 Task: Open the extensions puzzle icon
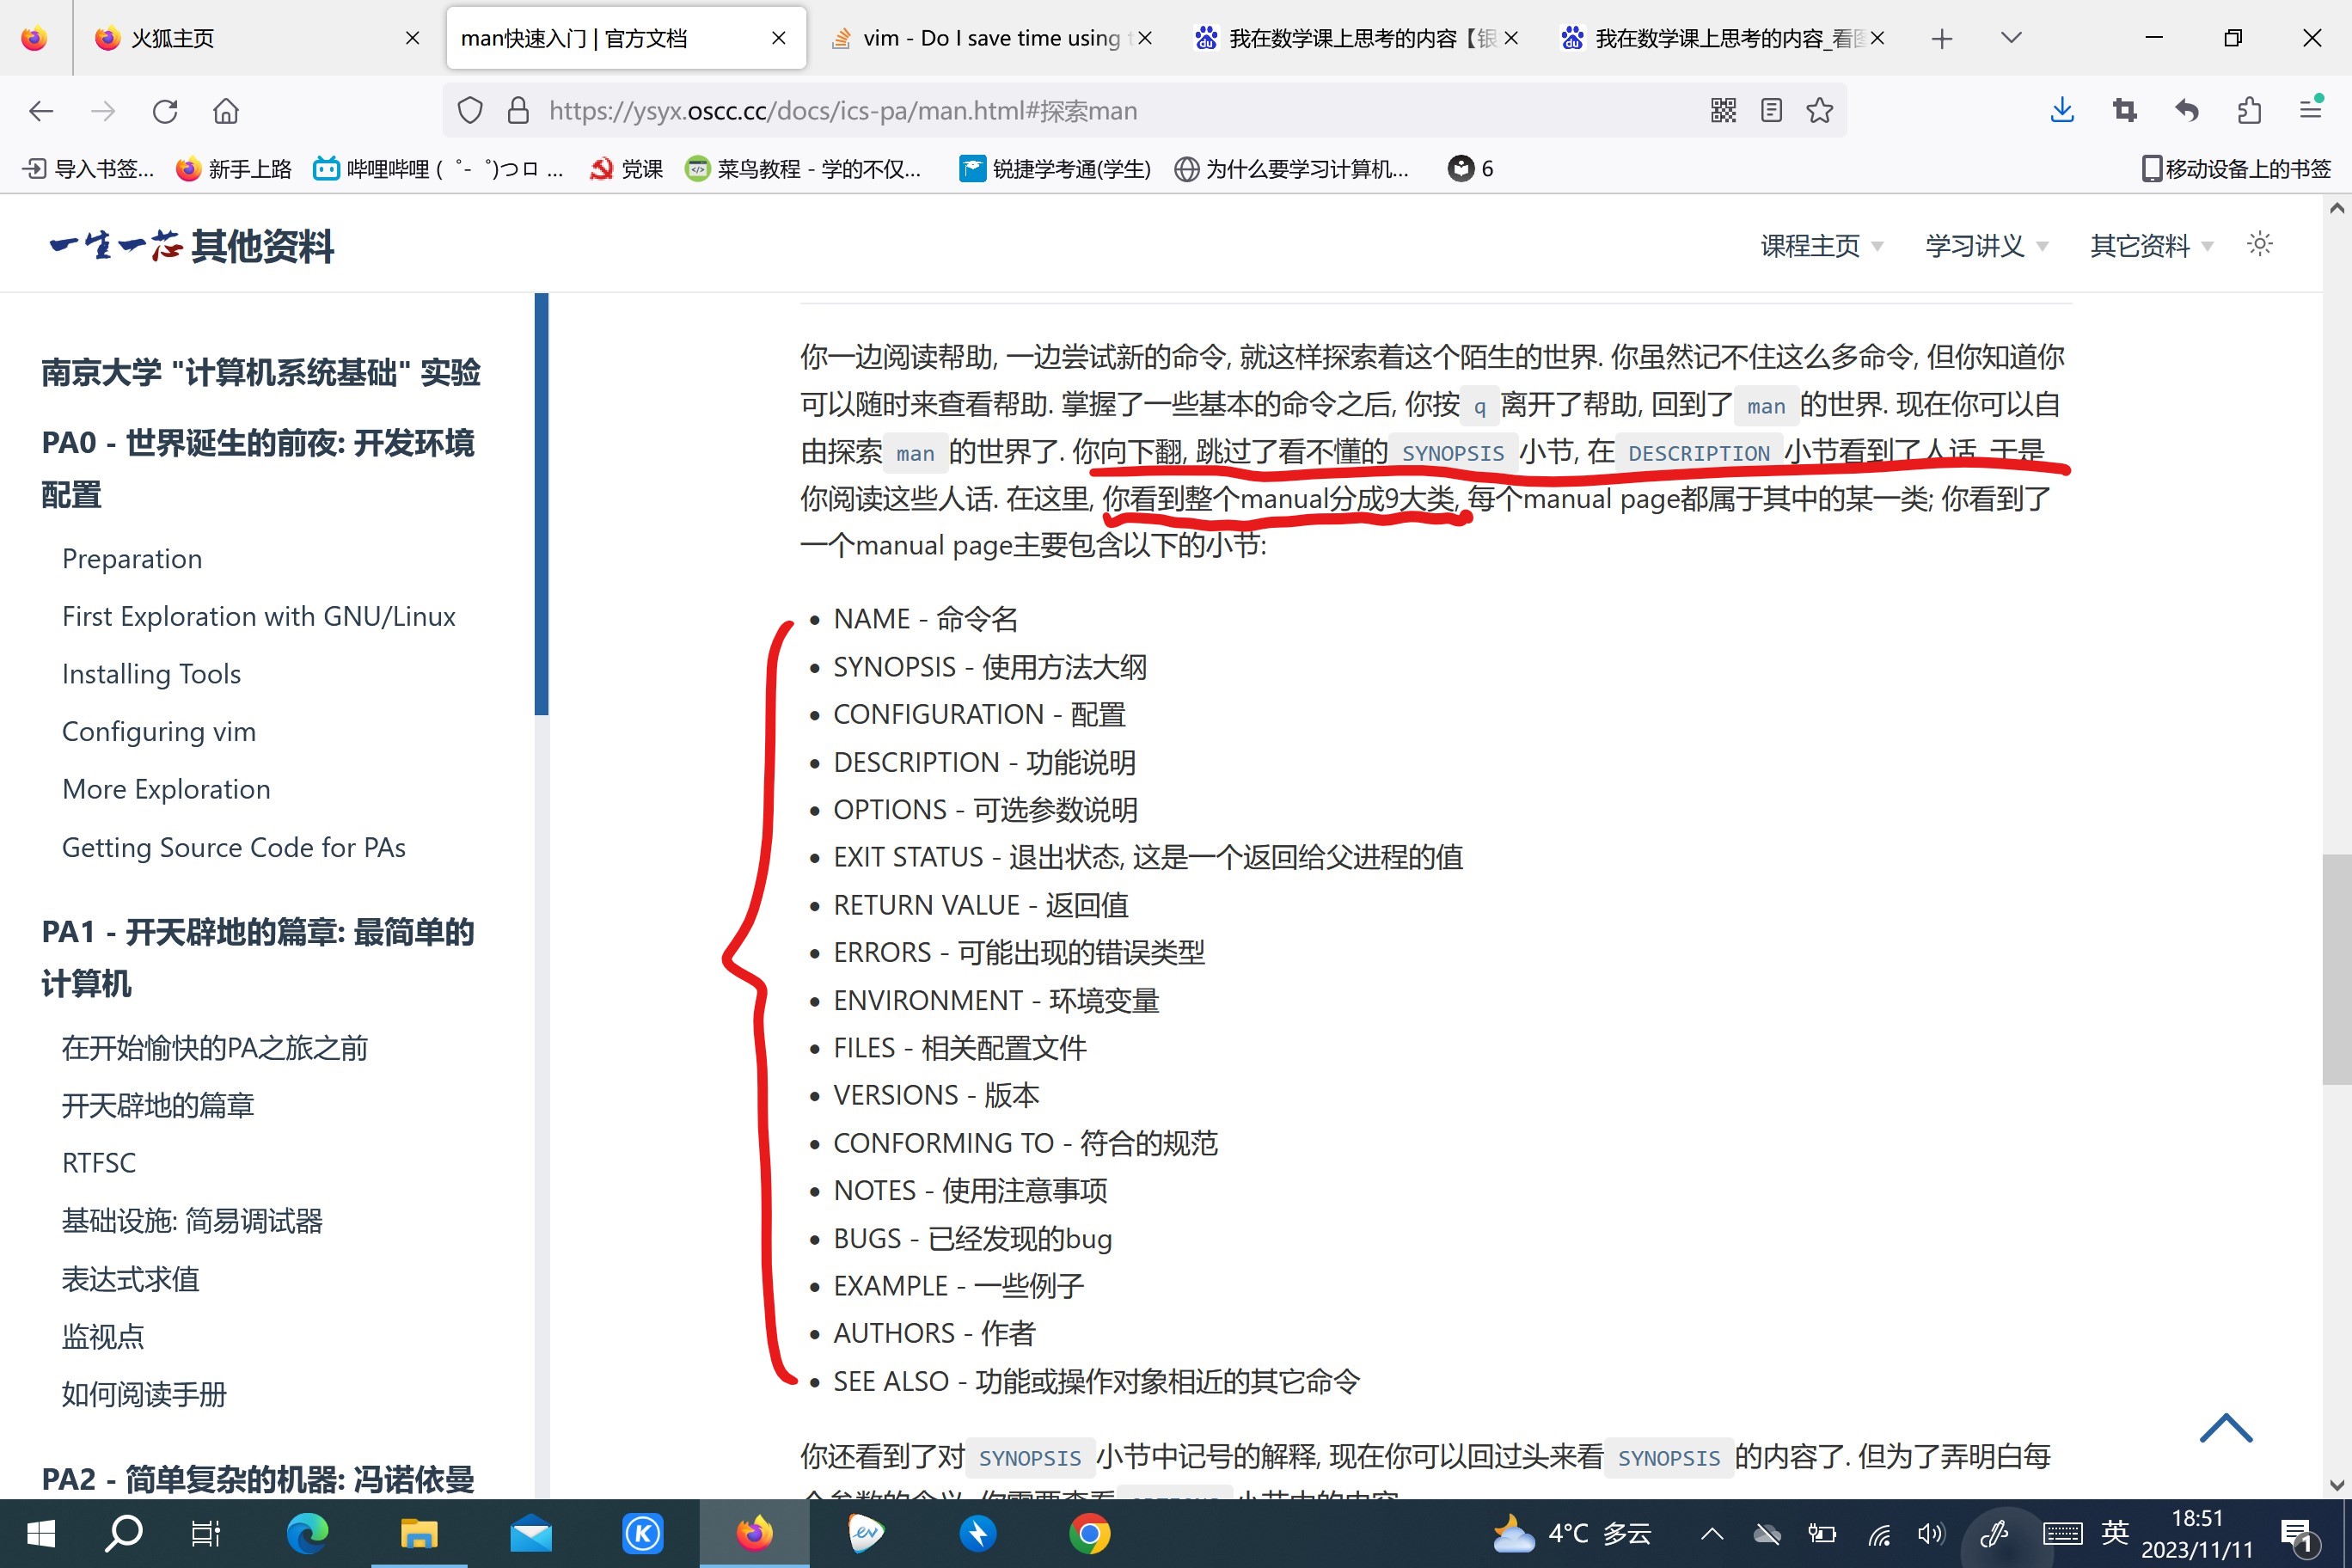pyautogui.click(x=2249, y=110)
